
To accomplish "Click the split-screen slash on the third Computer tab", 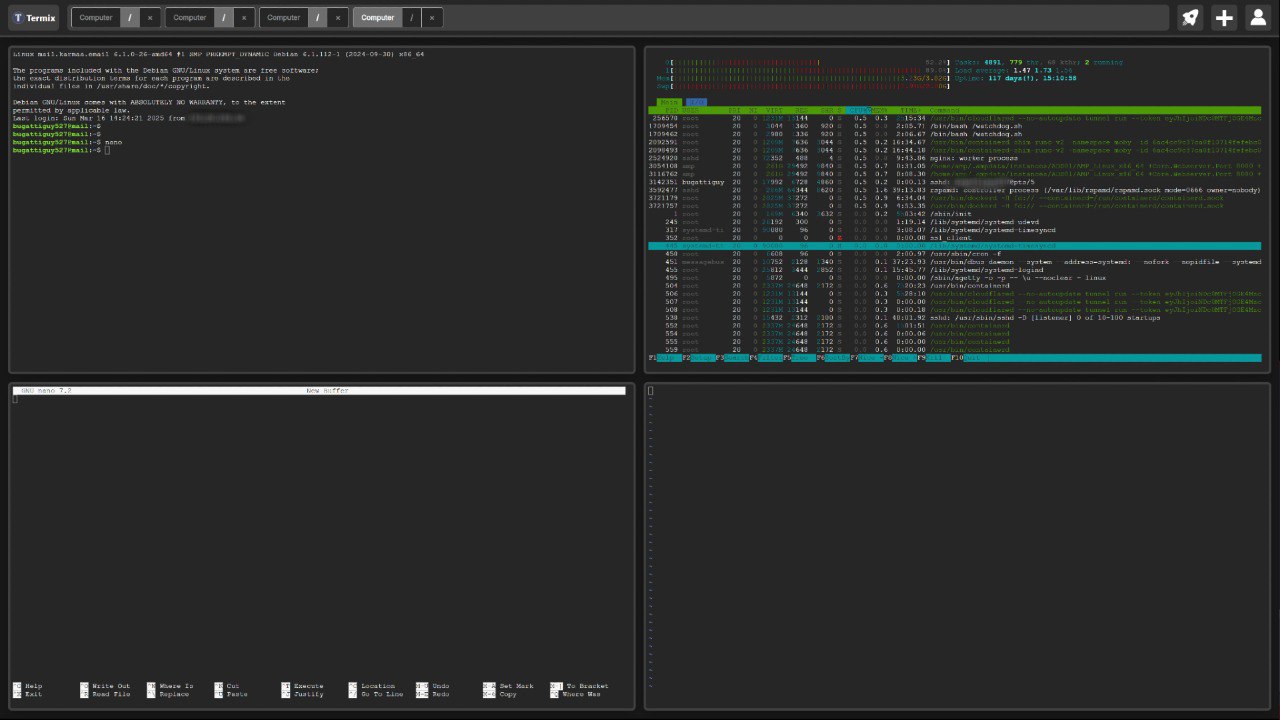I will coord(318,17).
